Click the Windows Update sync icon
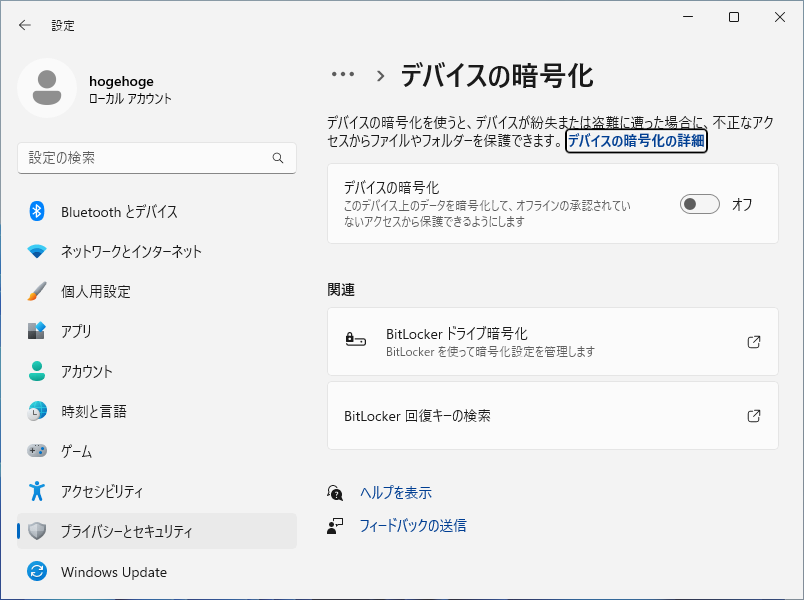This screenshot has height=600, width=804. click(37, 572)
